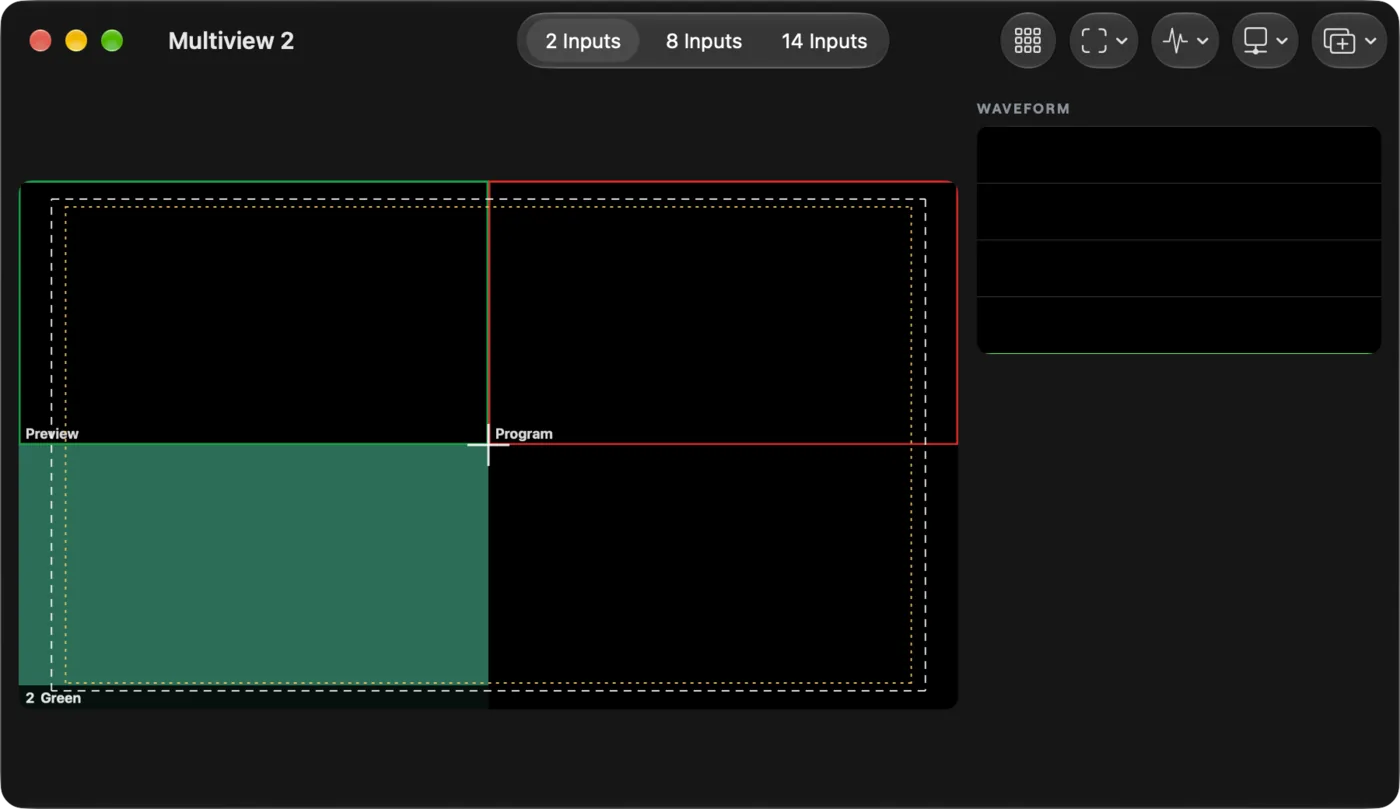
Task: Click the '2 Green' input label
Action: 53,698
